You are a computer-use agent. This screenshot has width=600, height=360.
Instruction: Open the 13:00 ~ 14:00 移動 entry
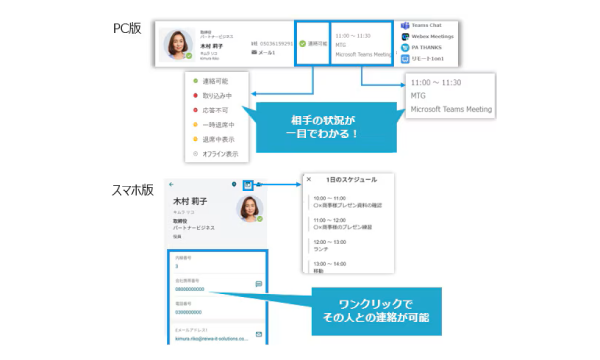tap(330, 267)
